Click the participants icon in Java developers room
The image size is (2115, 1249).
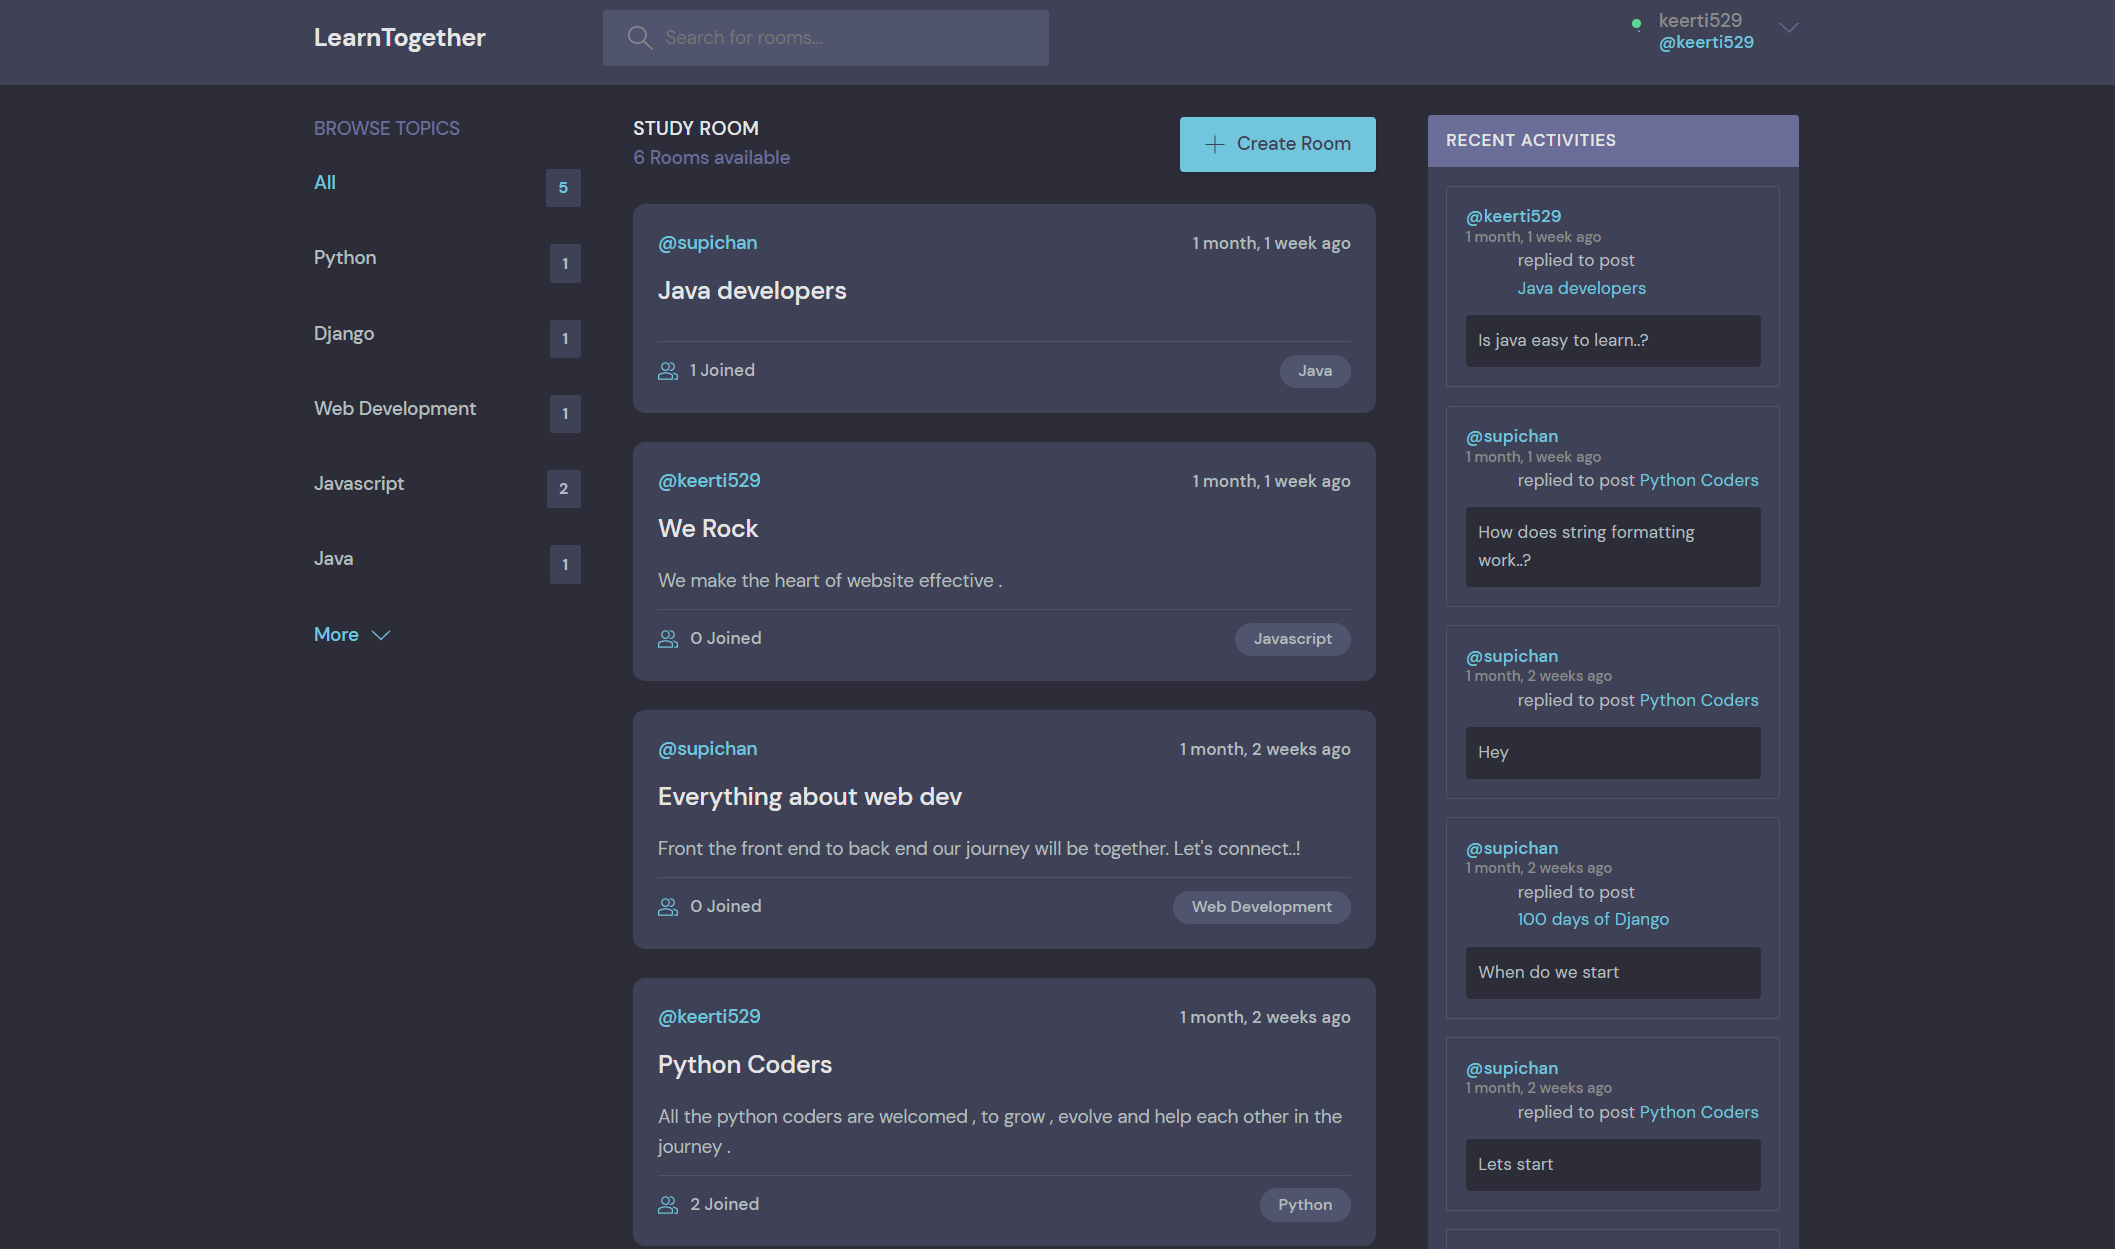point(668,371)
